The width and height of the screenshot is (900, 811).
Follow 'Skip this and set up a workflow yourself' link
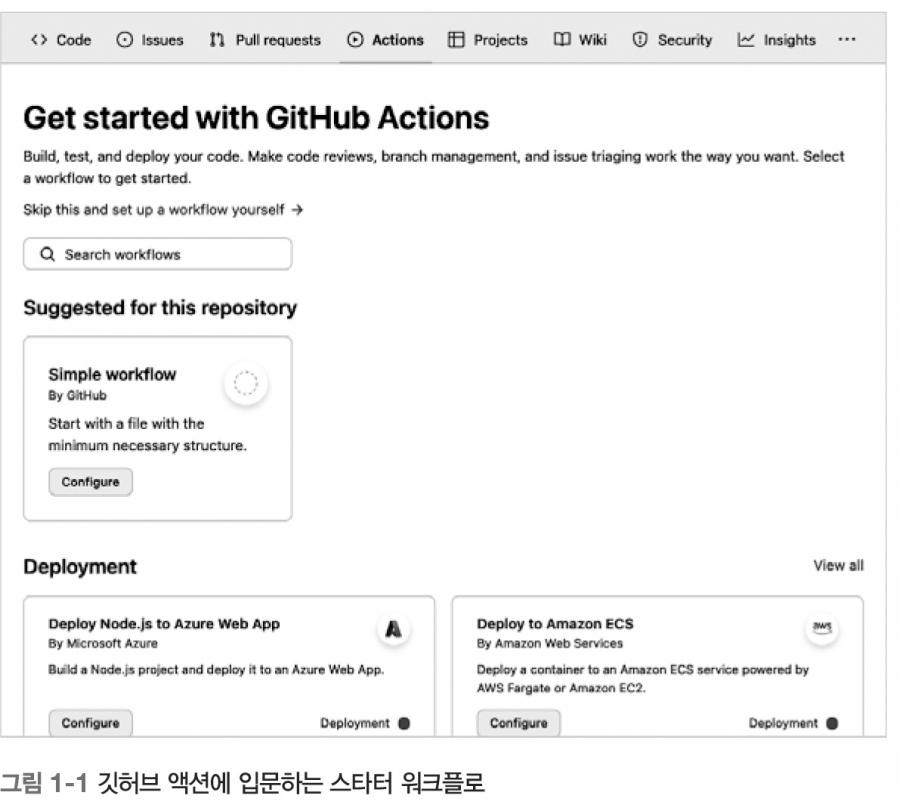(163, 210)
